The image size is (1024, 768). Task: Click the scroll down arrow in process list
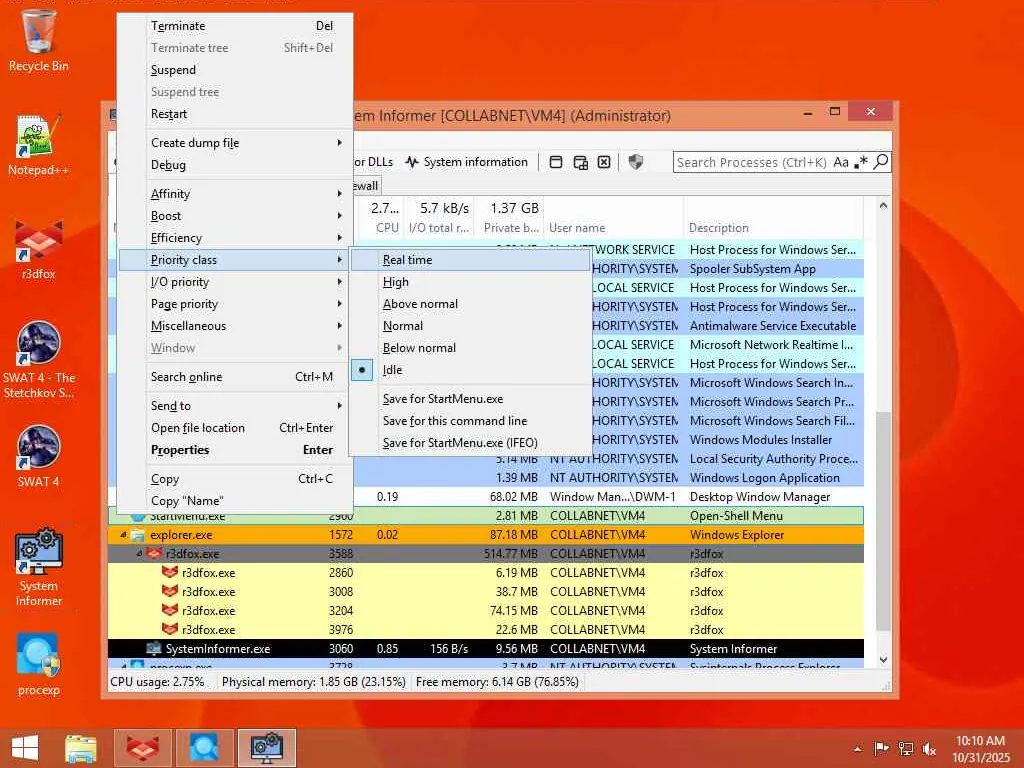click(883, 660)
